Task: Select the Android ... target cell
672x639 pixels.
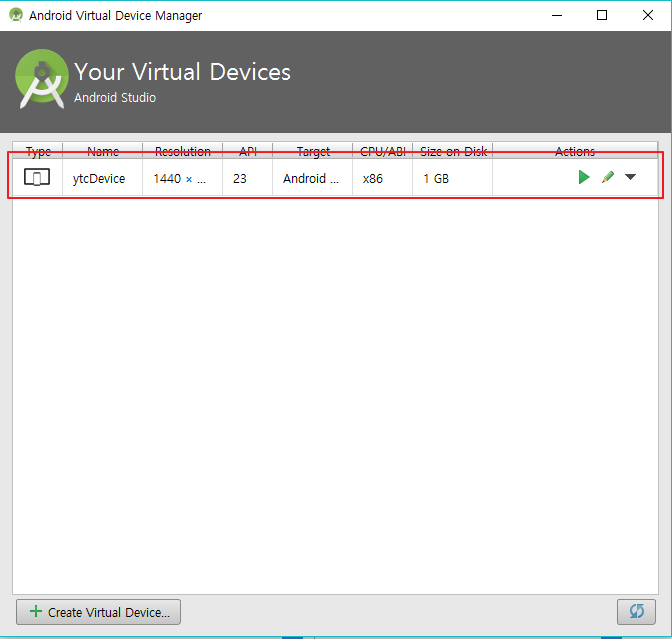Action: pos(311,178)
